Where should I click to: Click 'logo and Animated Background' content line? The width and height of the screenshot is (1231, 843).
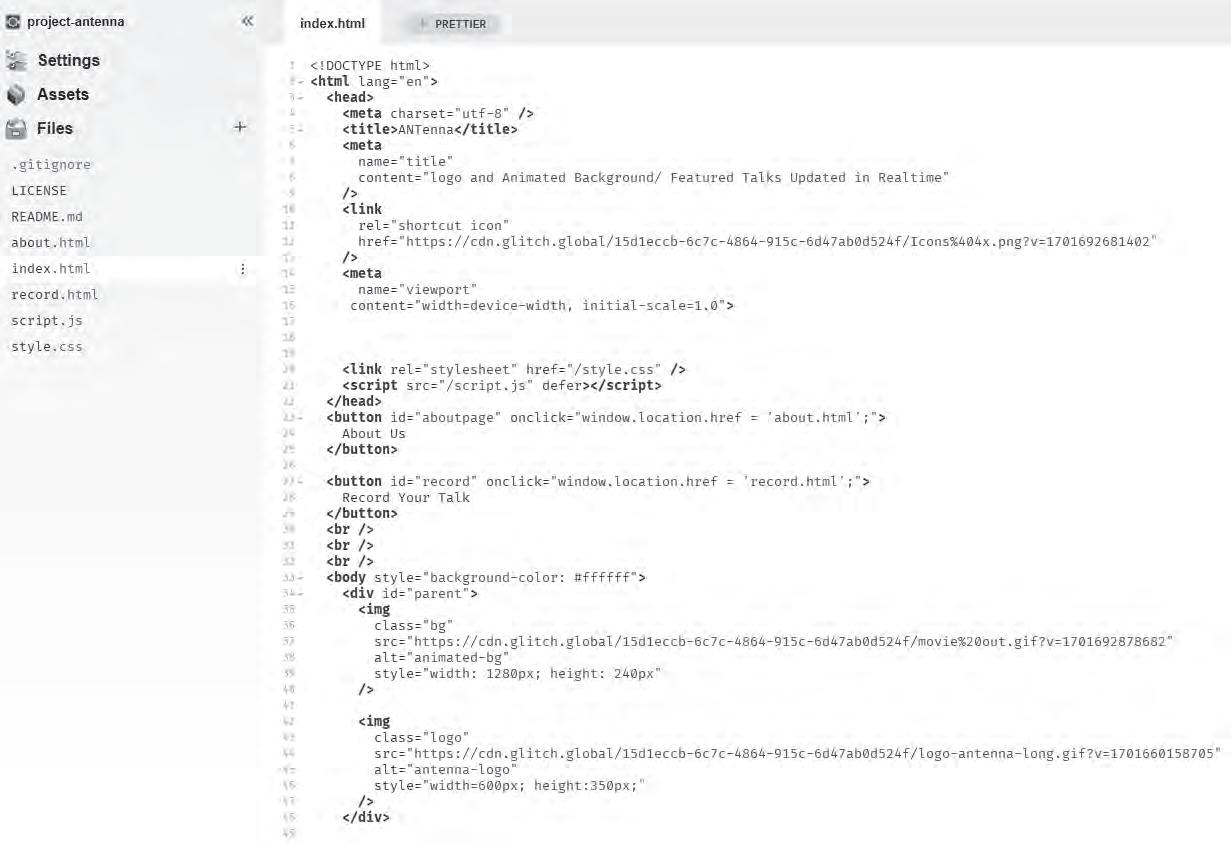pyautogui.click(x=654, y=178)
